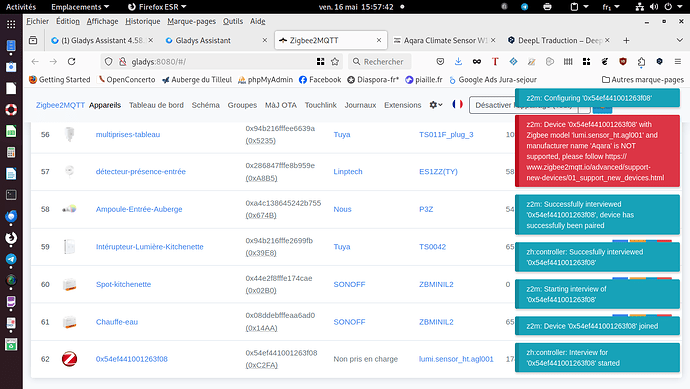Open the Firefox ESR application menu
Image resolution: width=690 pixels, height=389 pixels.
157,7
